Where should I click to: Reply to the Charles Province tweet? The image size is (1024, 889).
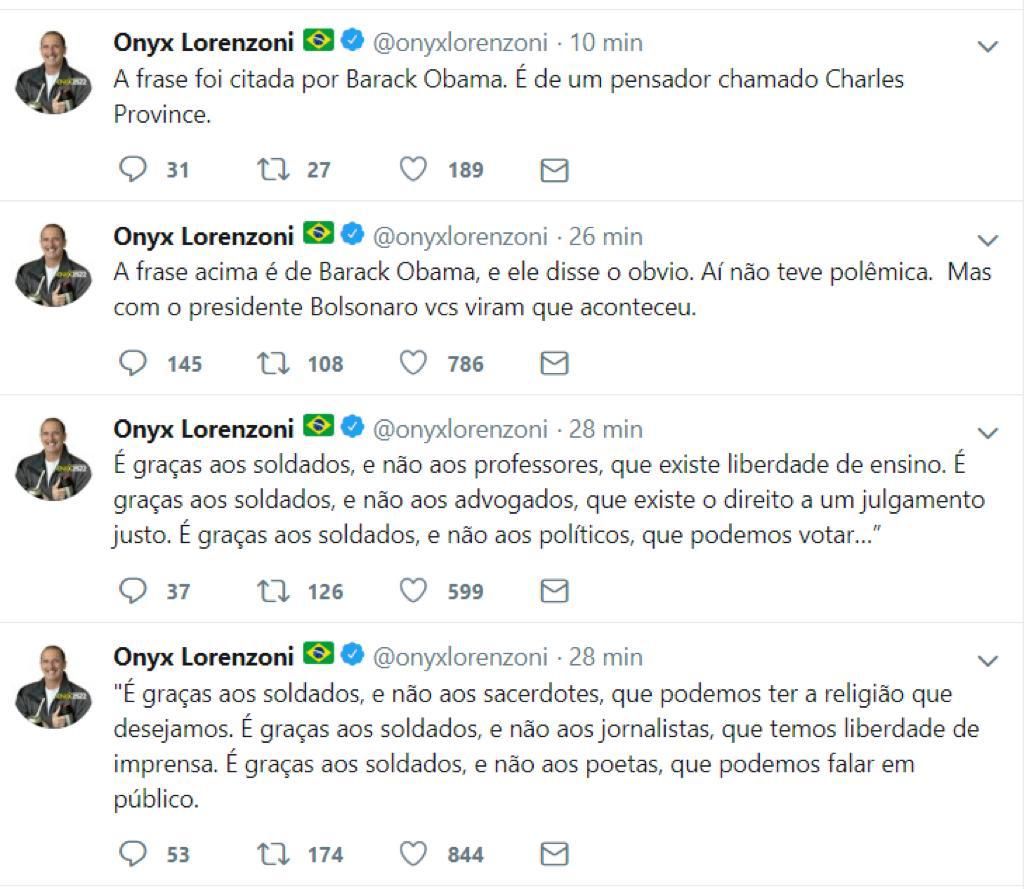133,170
